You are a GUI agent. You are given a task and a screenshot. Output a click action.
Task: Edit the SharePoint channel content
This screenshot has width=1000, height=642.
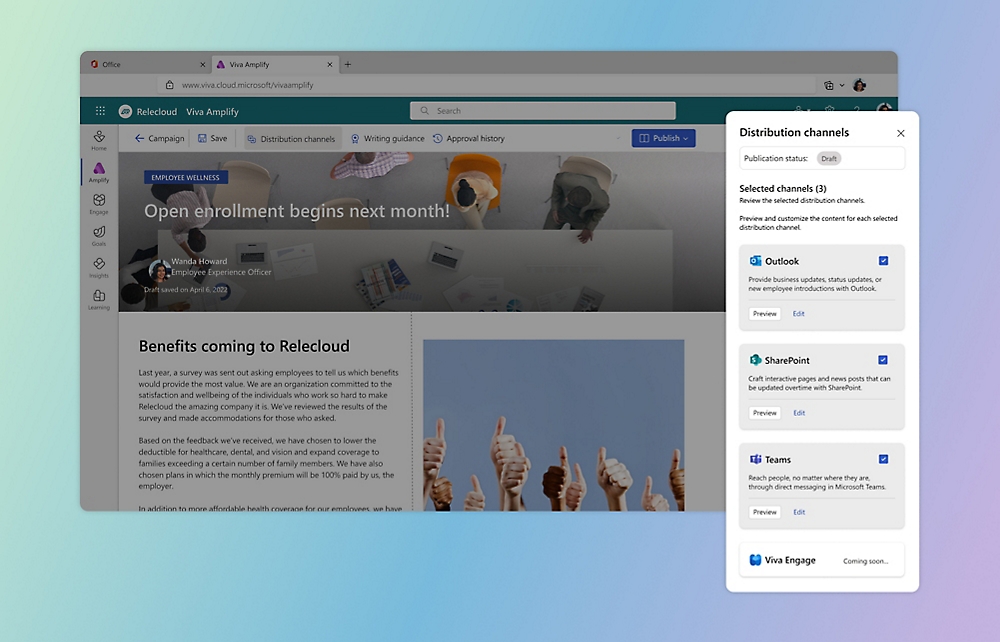pyautogui.click(x=799, y=413)
